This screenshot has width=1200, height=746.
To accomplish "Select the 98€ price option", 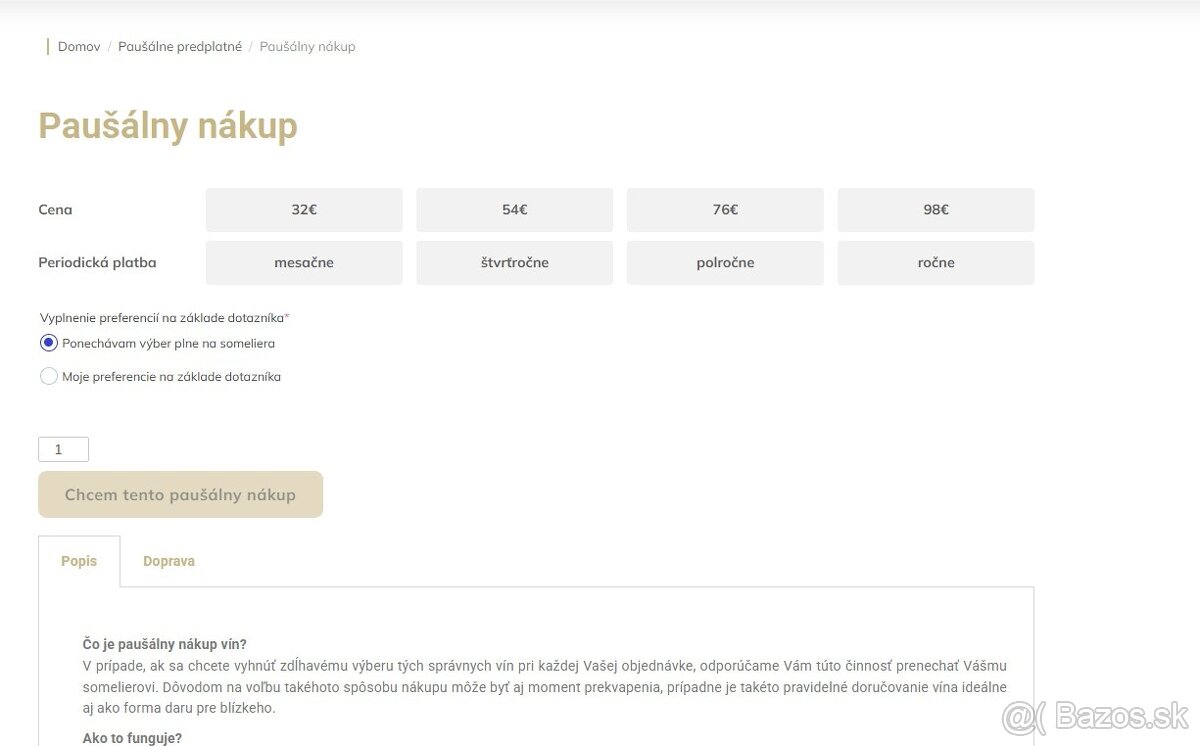I will (x=935, y=210).
